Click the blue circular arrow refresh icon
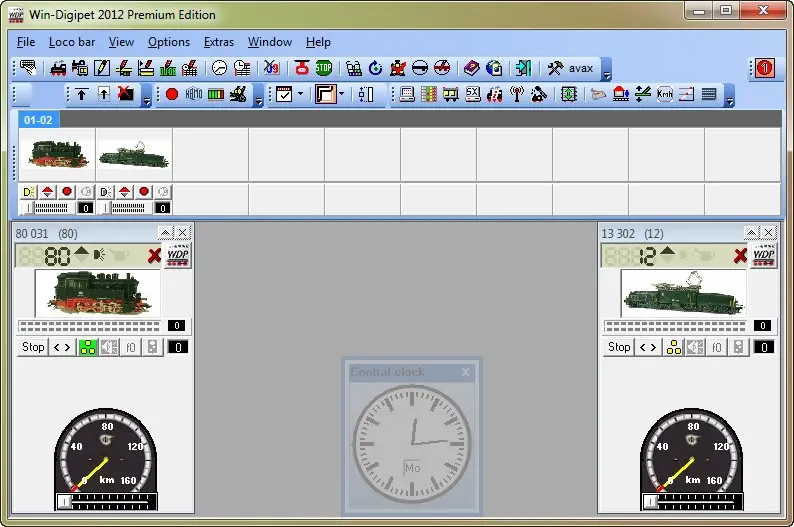This screenshot has height=527, width=794. (375, 68)
